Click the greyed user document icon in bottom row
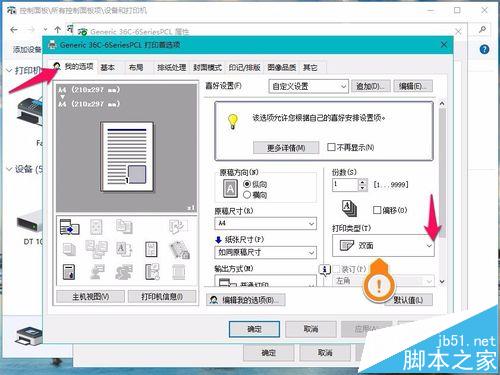The height and width of the screenshot is (375, 500). click(97, 272)
